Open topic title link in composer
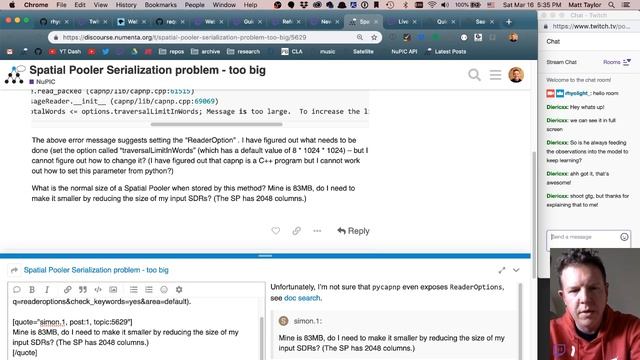Screen dimensions: 640x360 [96, 270]
